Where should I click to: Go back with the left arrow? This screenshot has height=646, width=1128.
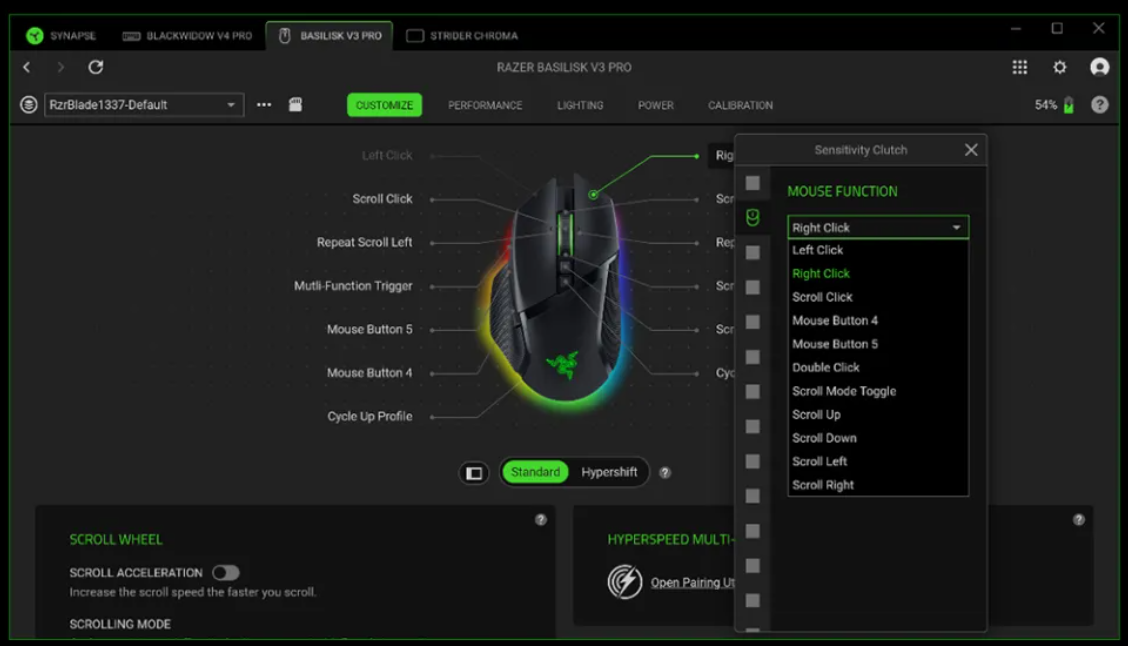[x=27, y=67]
